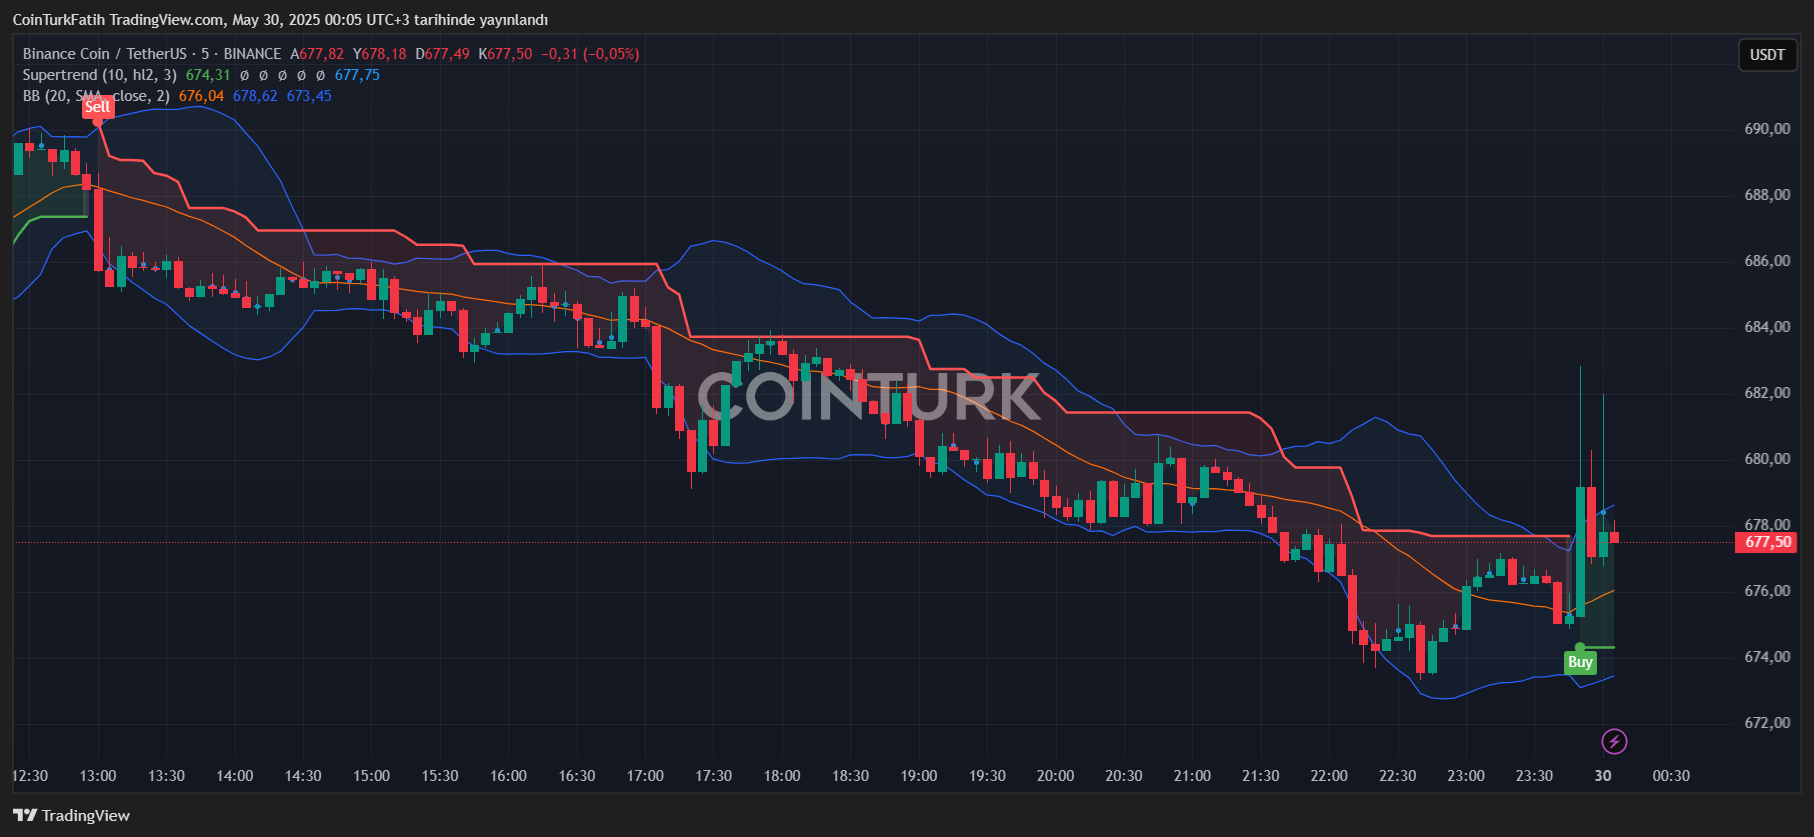Click the 23:00 time axis label
The width and height of the screenshot is (1814, 837).
(1466, 776)
